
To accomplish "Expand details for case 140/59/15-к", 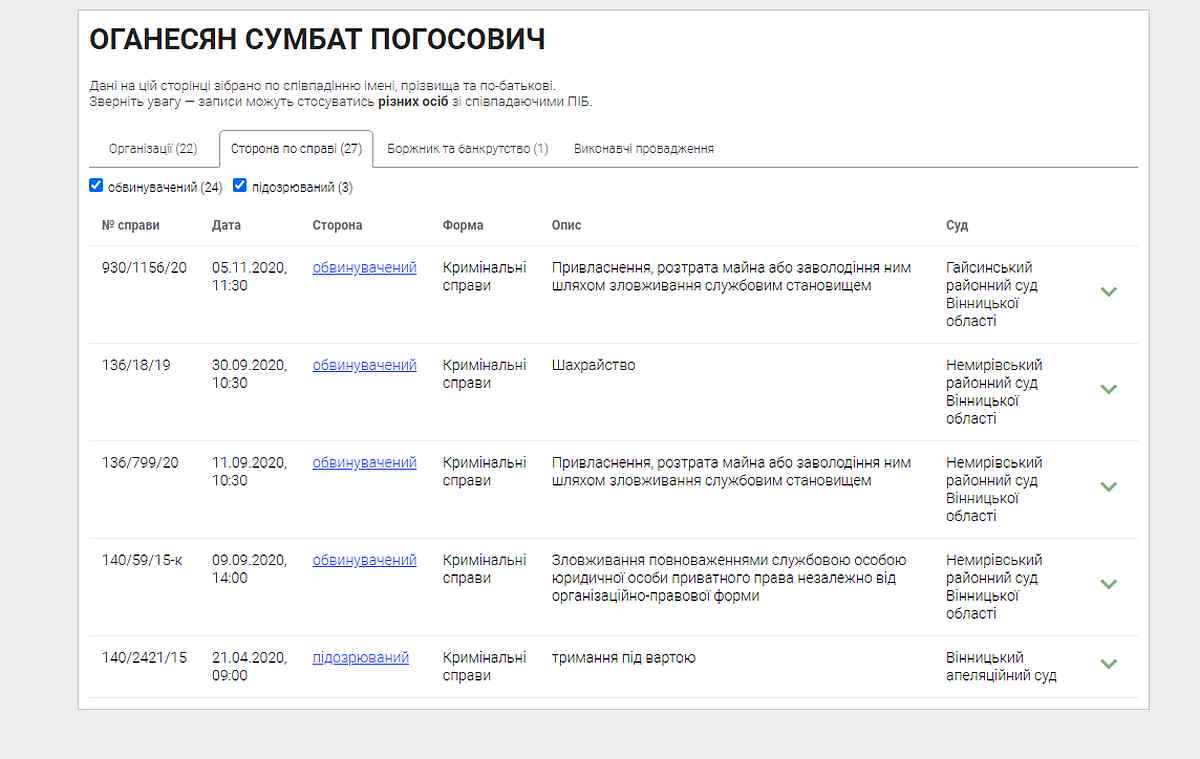I will 1108,584.
